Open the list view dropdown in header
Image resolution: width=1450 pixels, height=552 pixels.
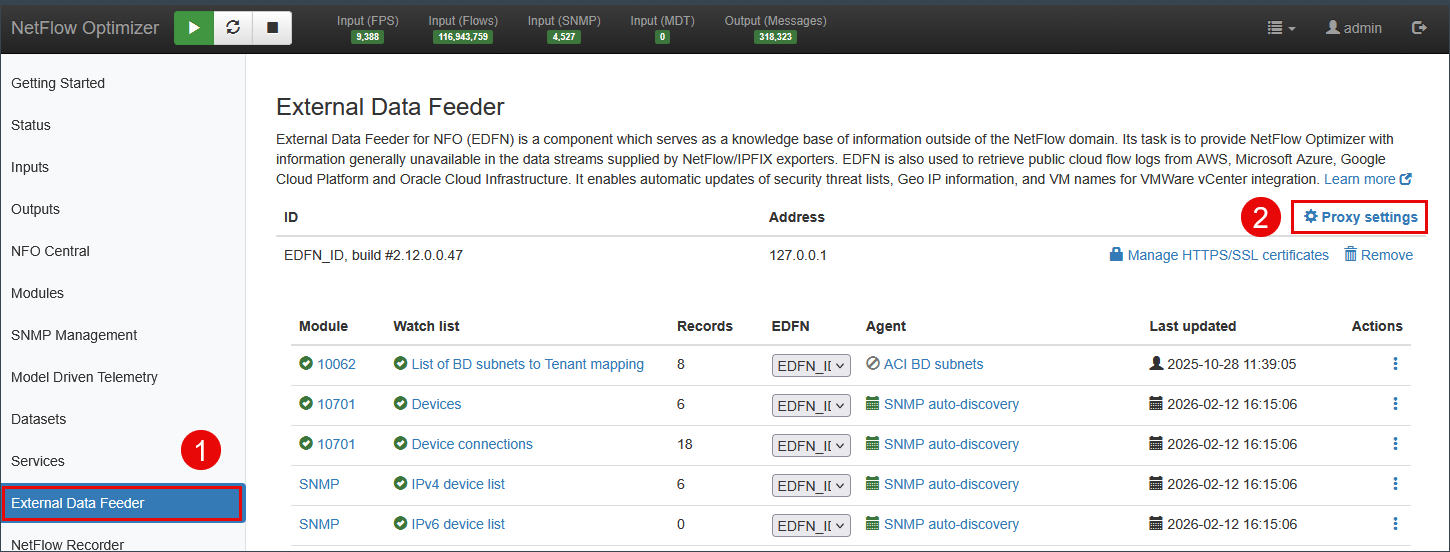tap(1280, 28)
